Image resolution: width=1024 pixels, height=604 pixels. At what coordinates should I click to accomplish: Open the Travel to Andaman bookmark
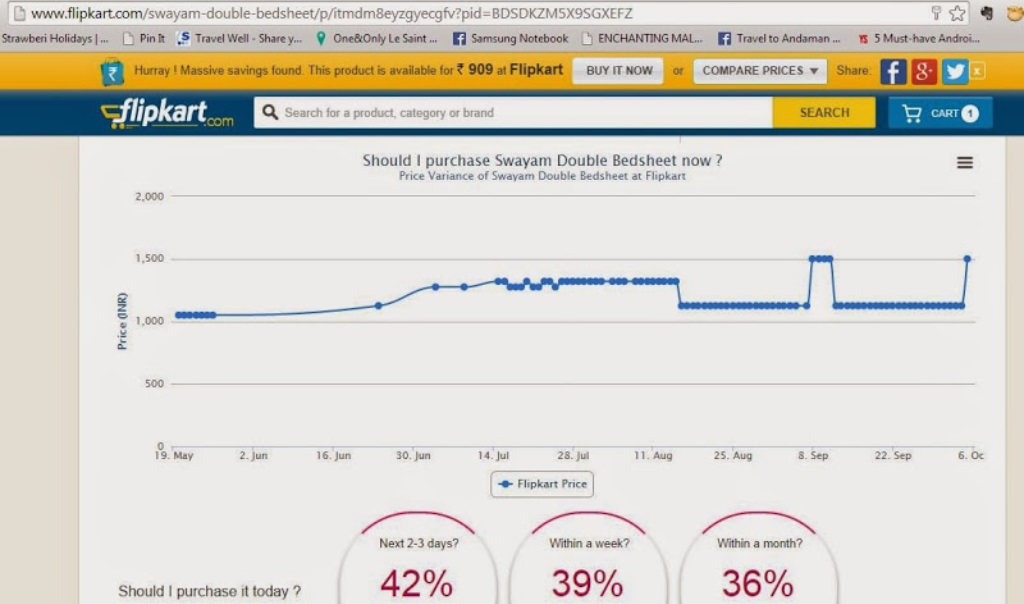(780, 39)
